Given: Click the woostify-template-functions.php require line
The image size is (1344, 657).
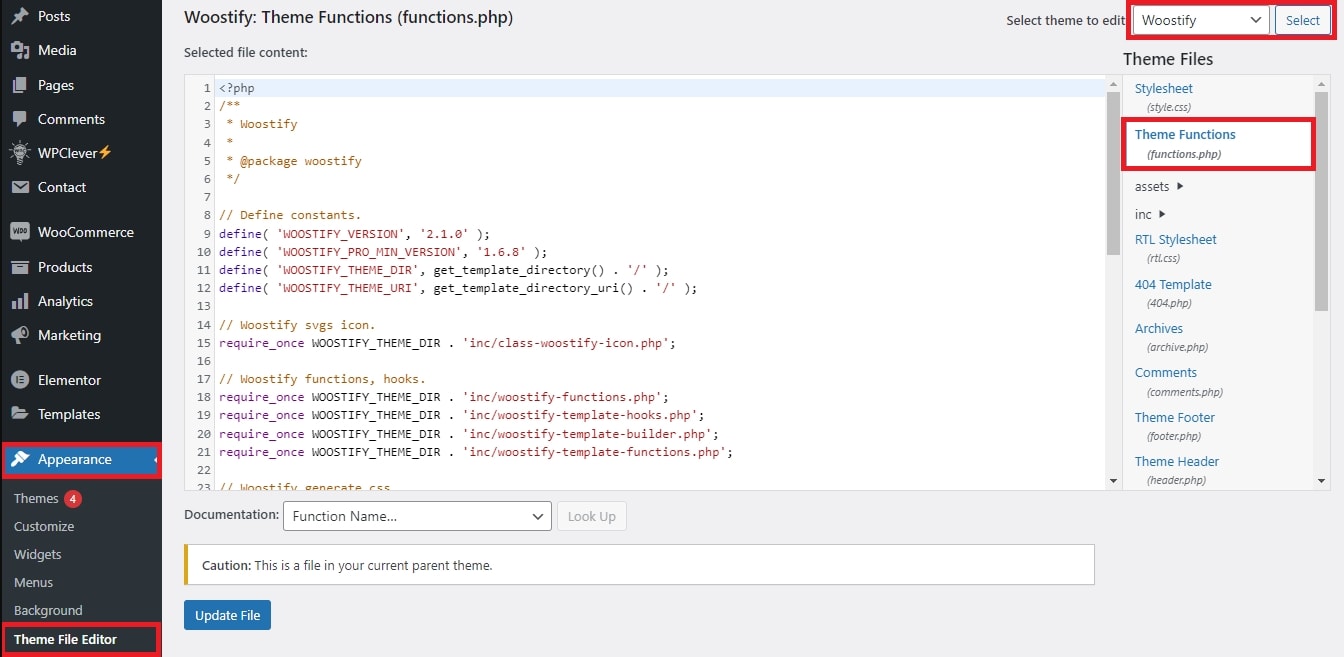Looking at the screenshot, I should pos(476,452).
